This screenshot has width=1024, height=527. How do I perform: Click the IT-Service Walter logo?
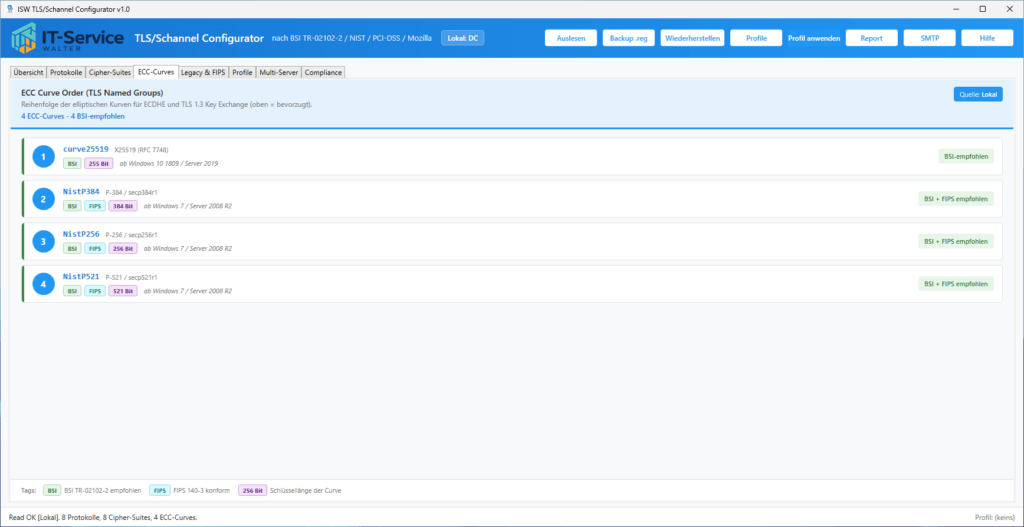click(x=68, y=39)
